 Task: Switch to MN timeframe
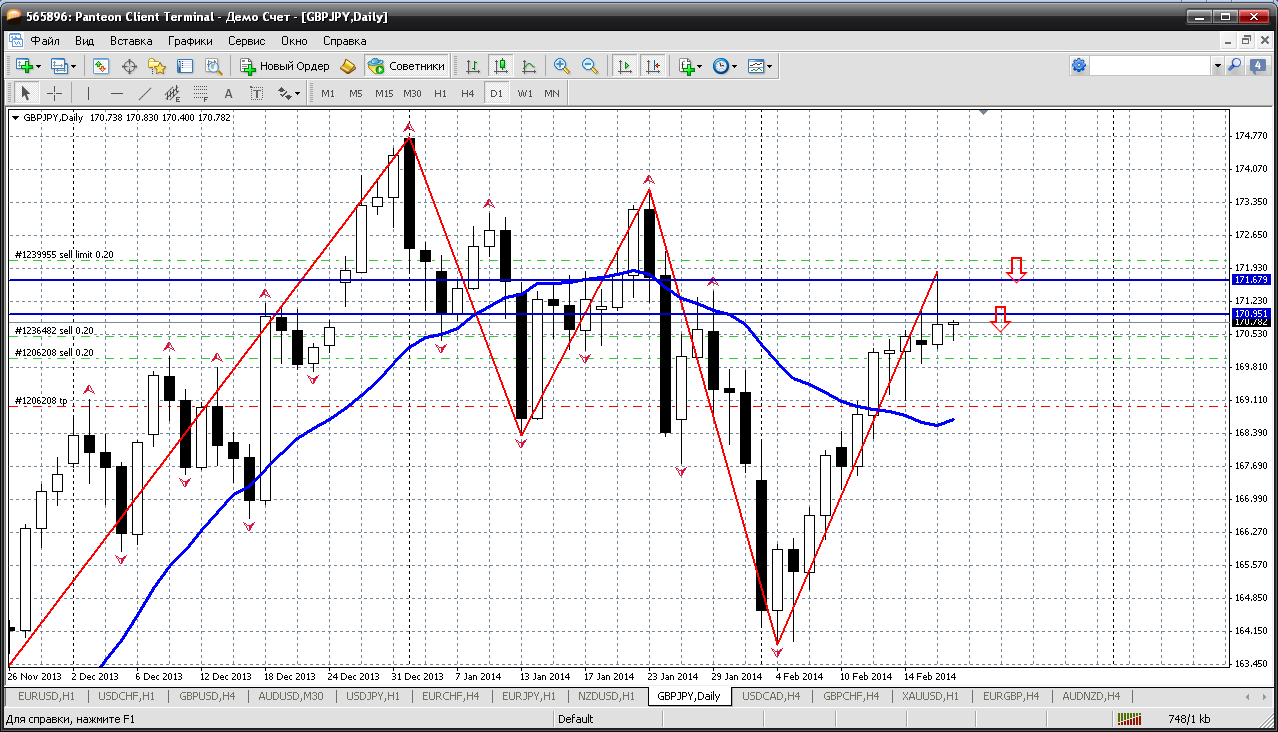pos(552,93)
